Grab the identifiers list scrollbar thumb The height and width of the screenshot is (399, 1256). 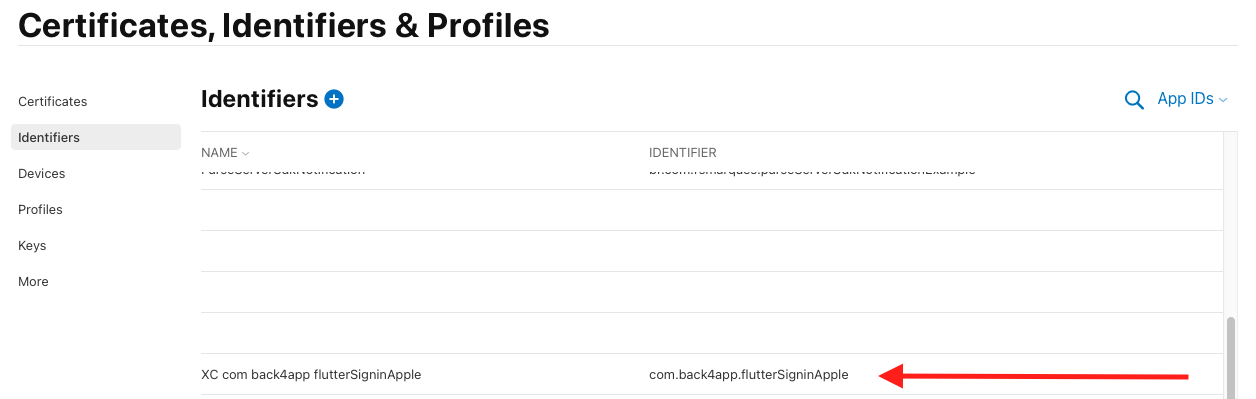pyautogui.click(x=1231, y=355)
